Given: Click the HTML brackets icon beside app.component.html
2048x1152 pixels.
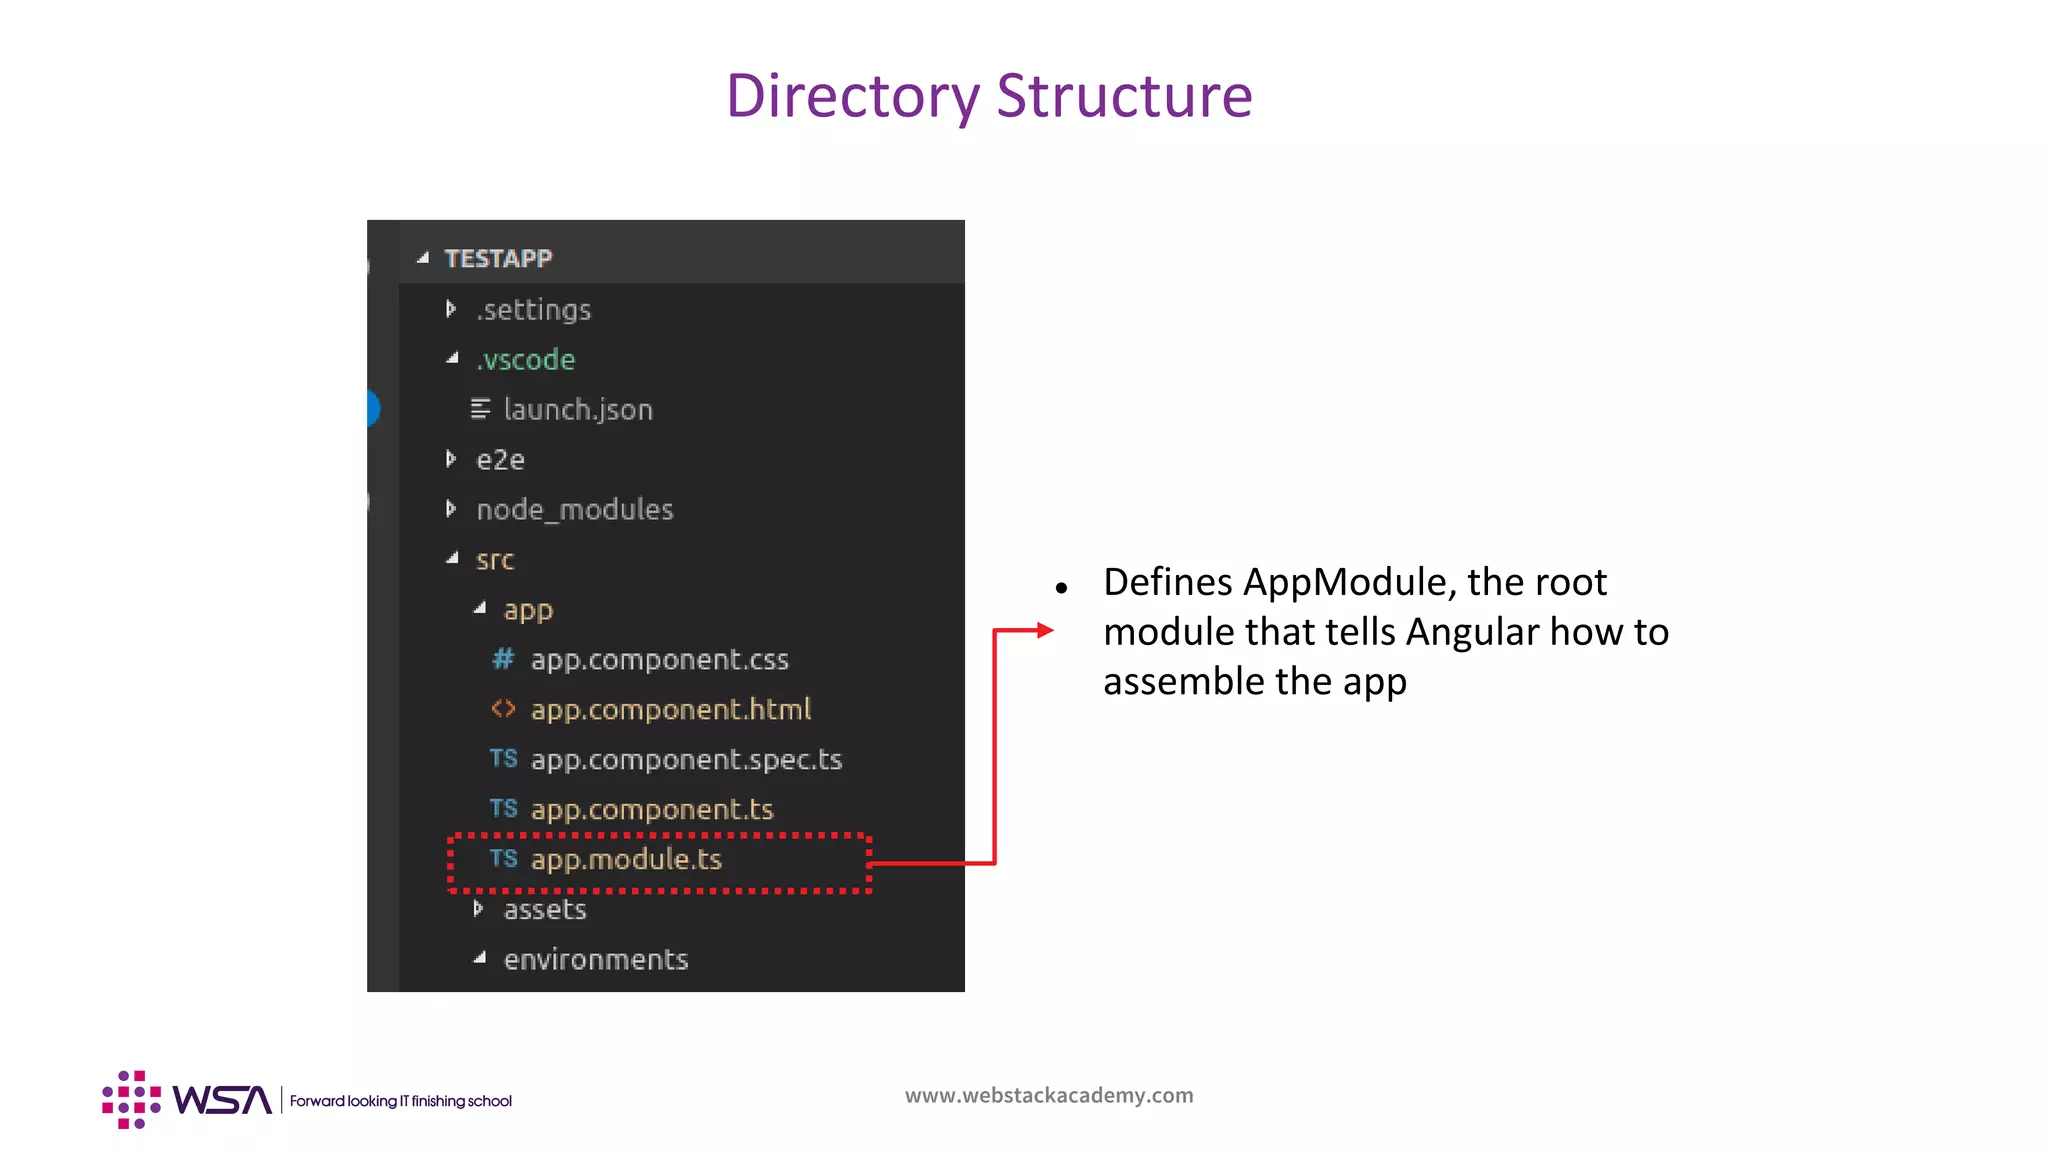Looking at the screenshot, I should pos(503,709).
